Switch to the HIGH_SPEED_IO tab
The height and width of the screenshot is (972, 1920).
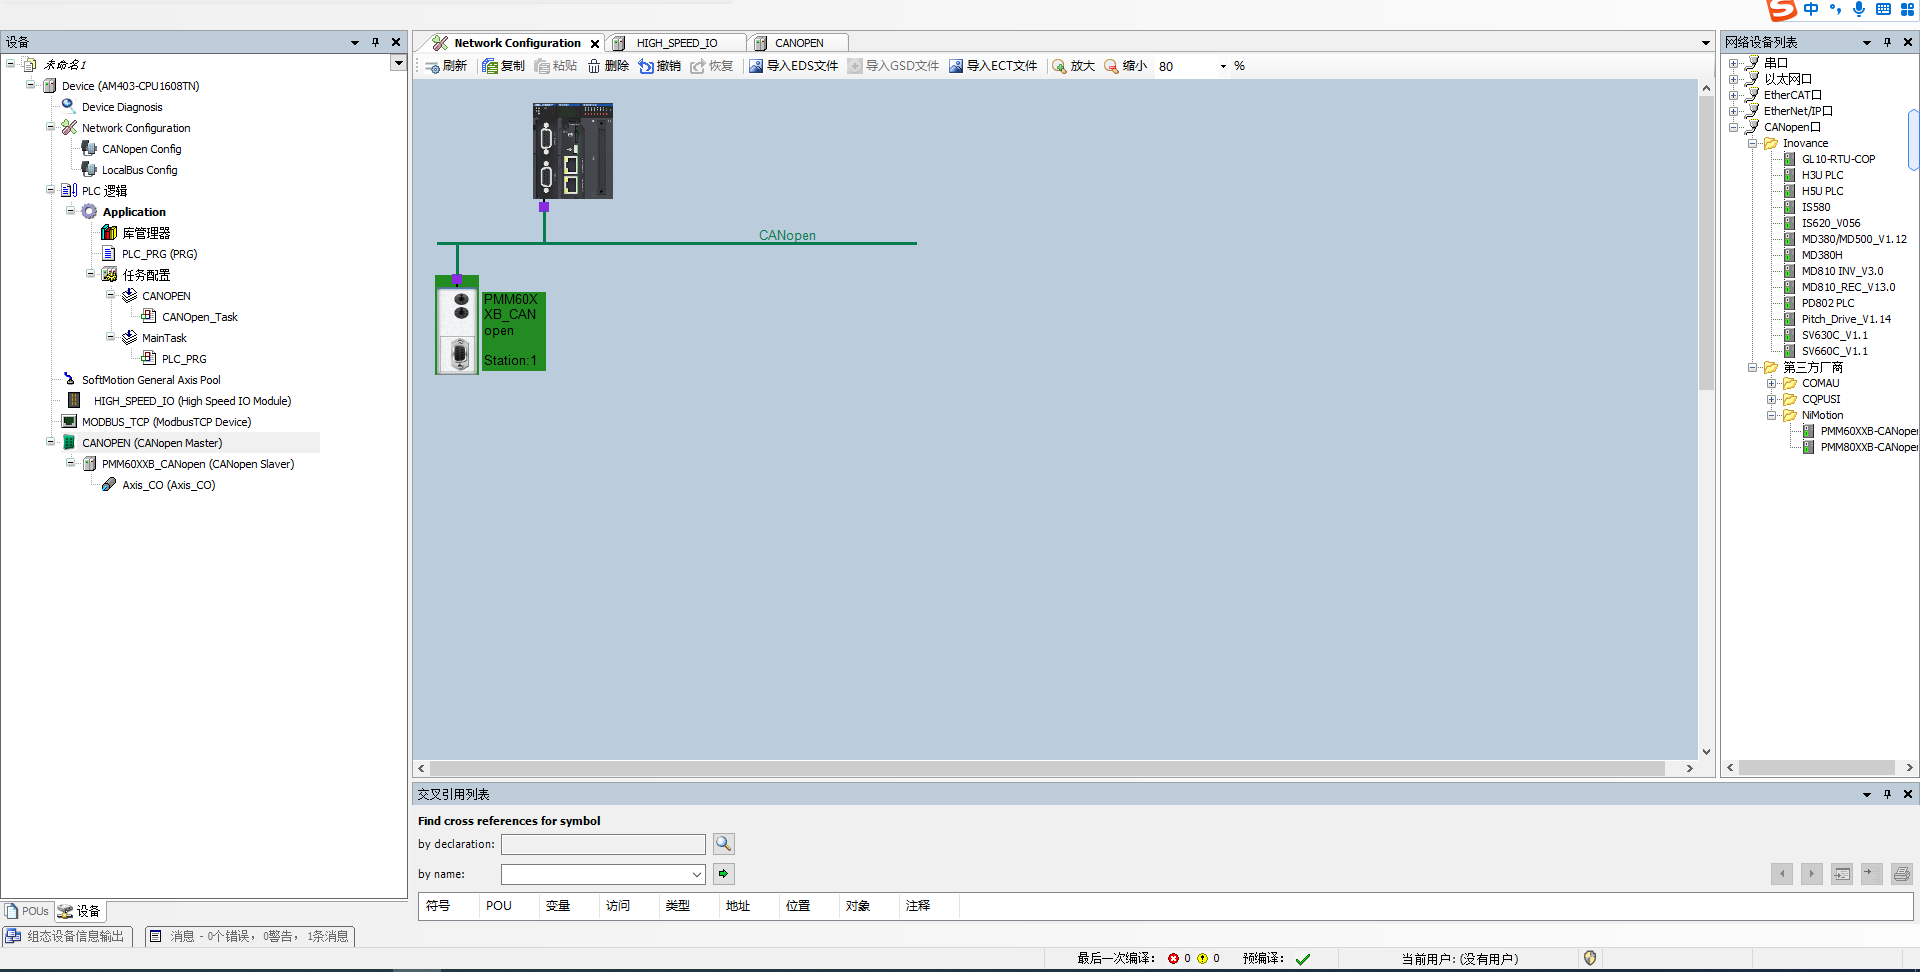coord(677,43)
